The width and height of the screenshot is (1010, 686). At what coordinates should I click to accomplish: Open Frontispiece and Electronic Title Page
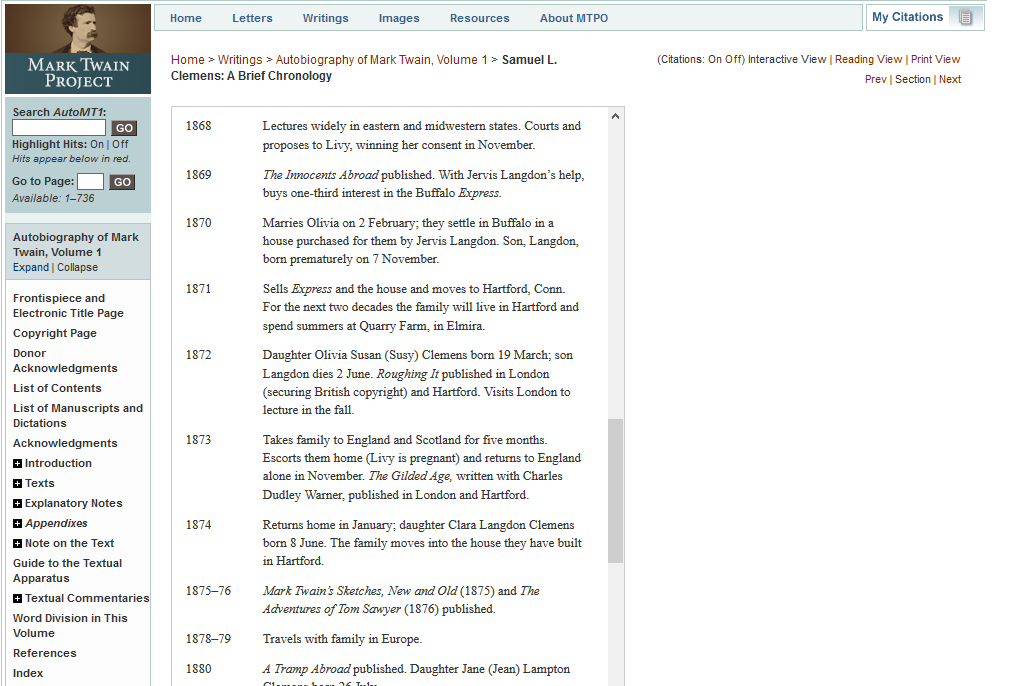coord(68,306)
